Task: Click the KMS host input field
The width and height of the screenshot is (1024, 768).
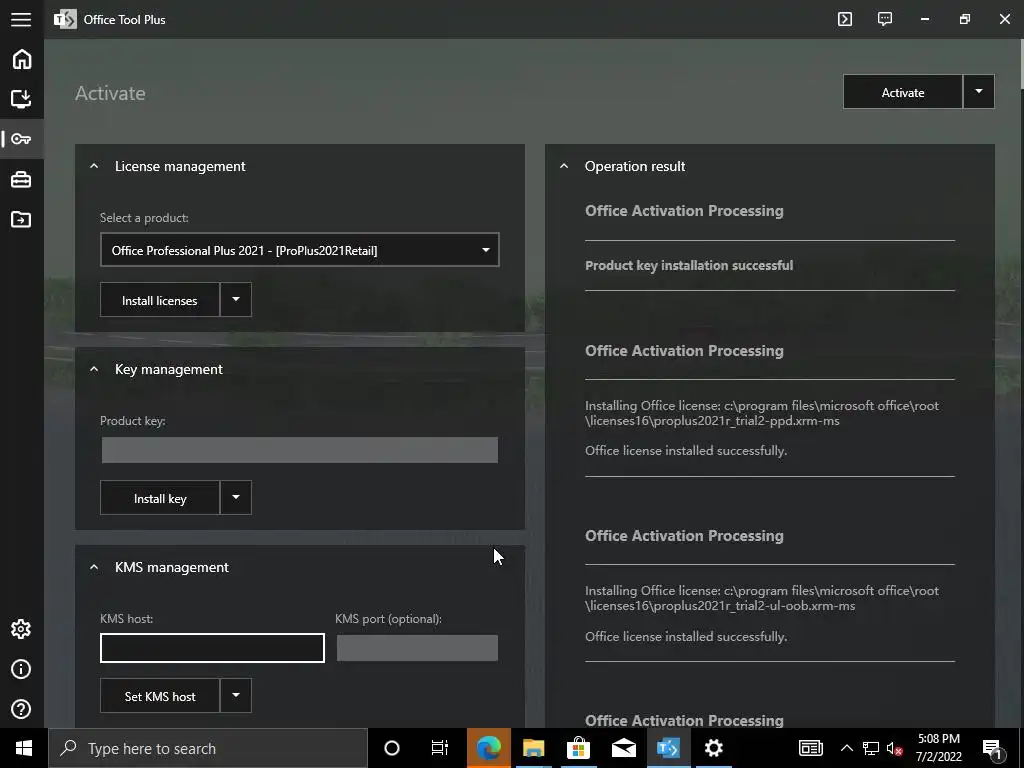Action: (x=212, y=648)
